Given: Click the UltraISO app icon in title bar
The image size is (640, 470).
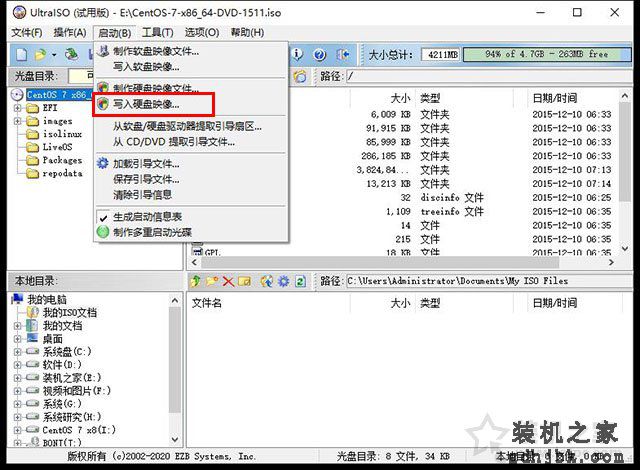Looking at the screenshot, I should [19, 12].
